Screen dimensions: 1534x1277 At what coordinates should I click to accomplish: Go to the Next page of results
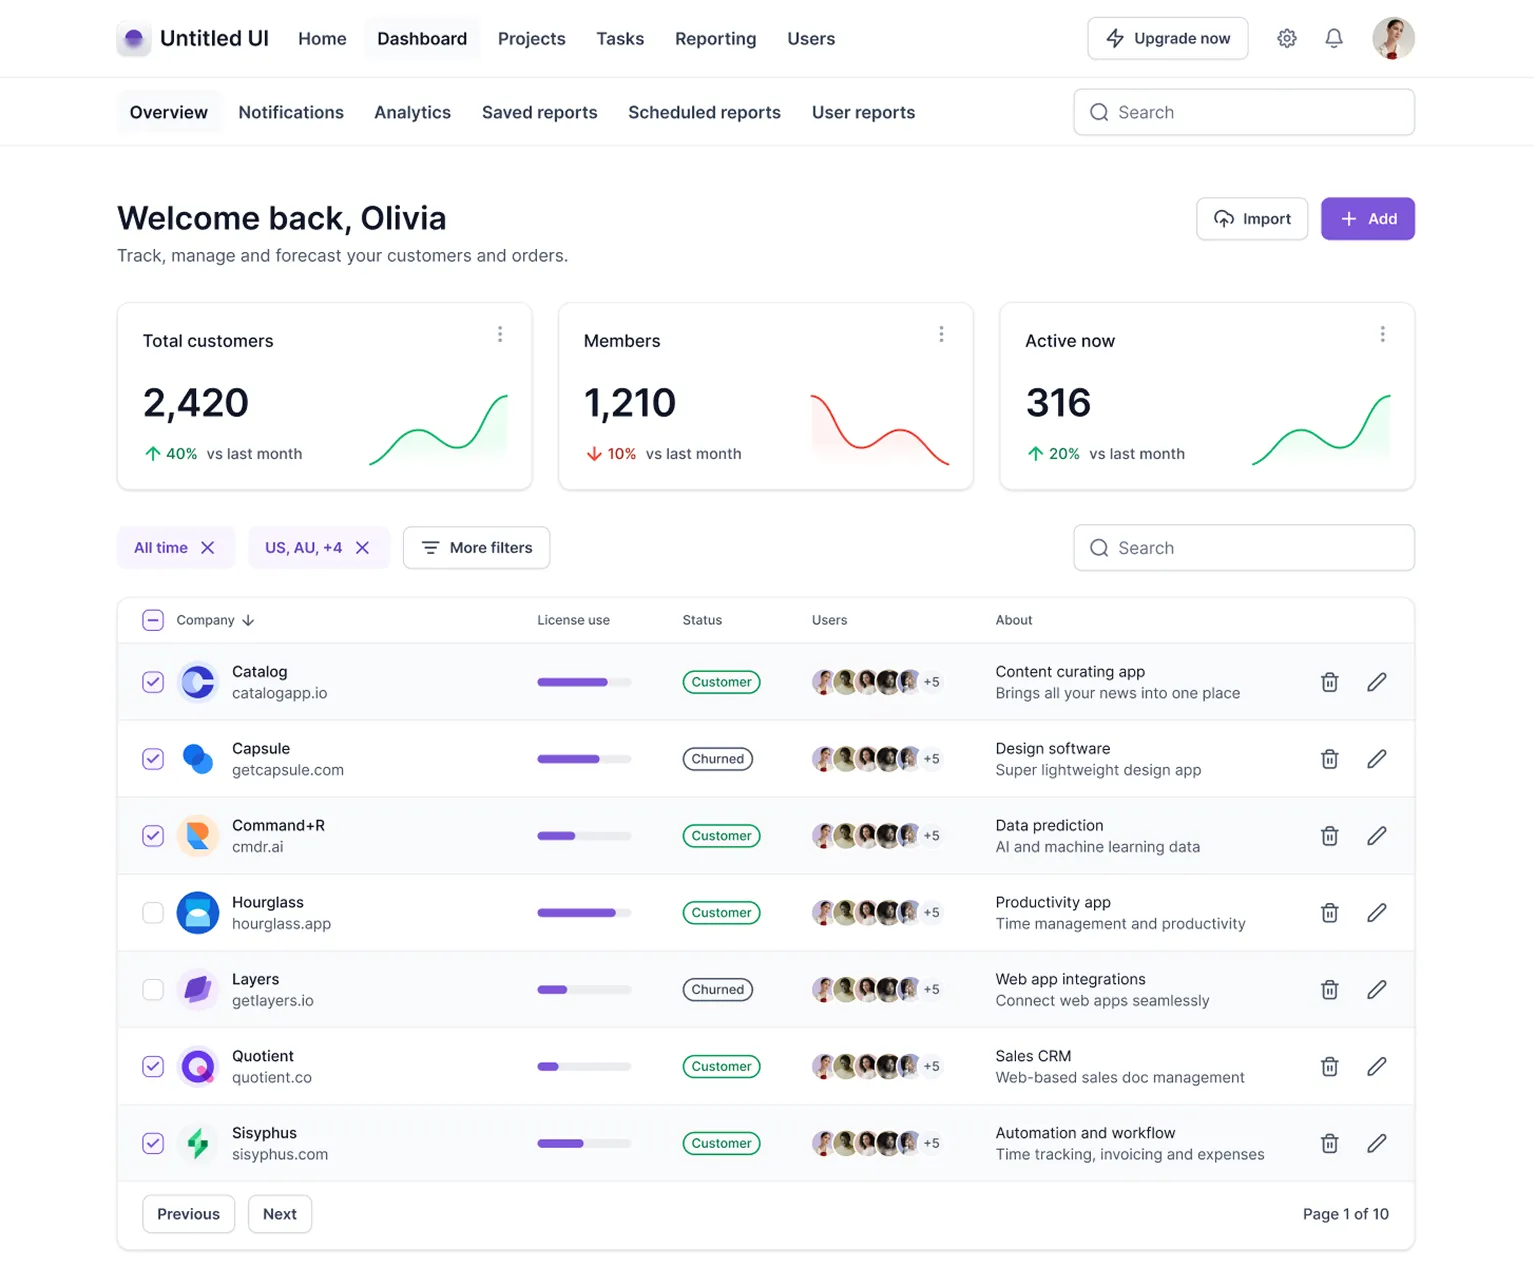[279, 1213]
